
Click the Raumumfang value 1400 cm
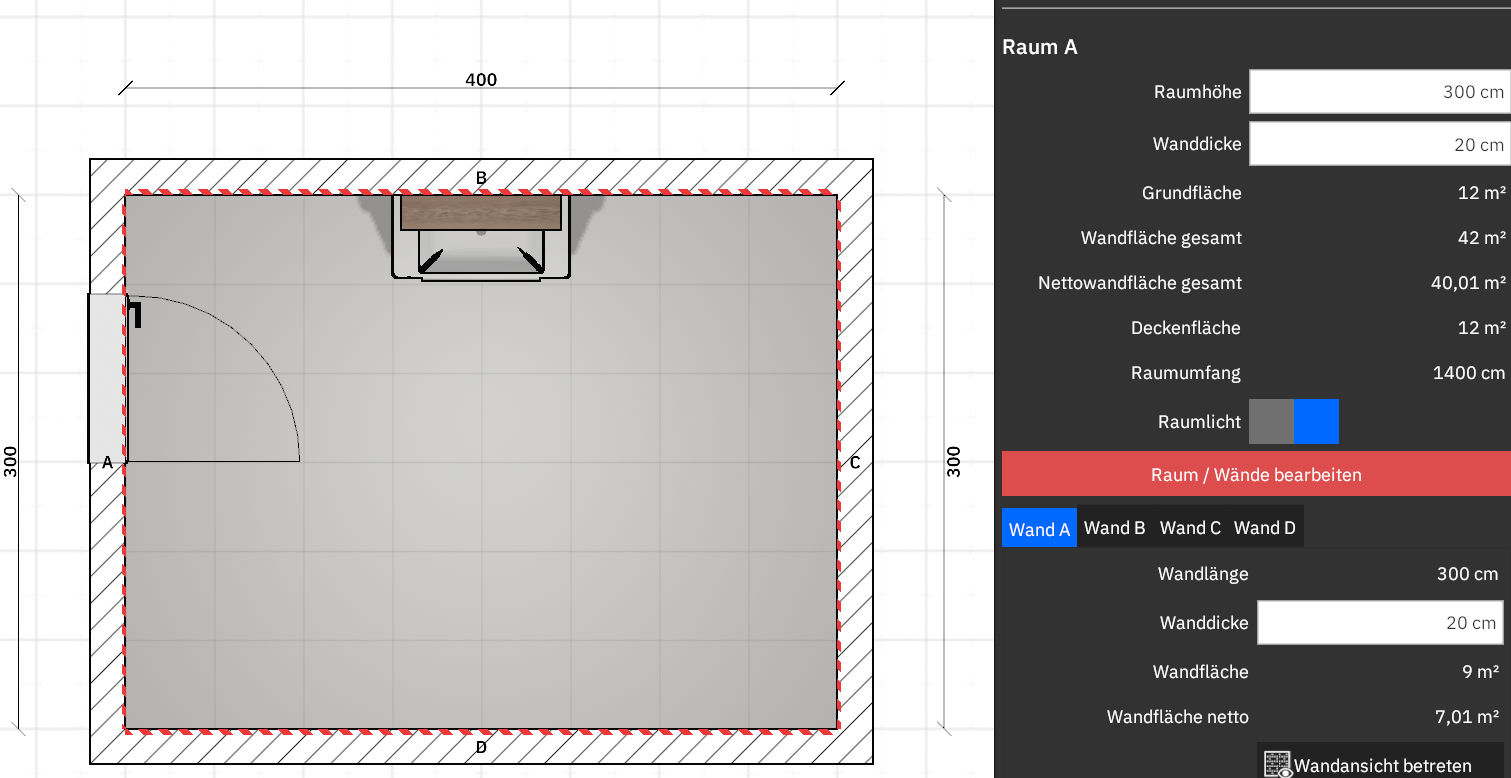[1468, 373]
